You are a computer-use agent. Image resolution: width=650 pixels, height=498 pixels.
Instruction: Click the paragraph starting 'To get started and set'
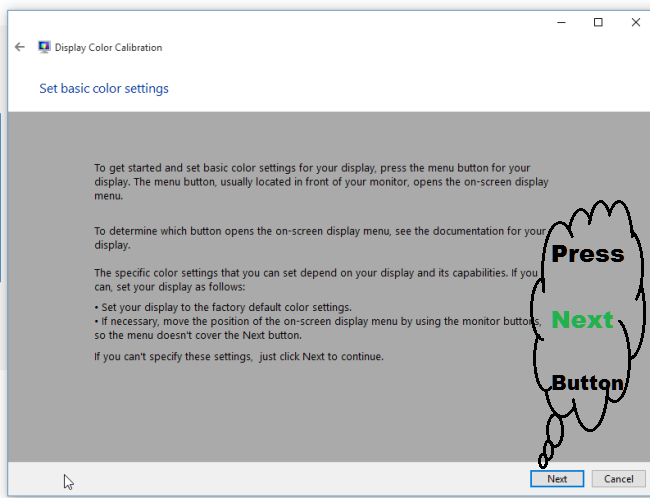point(321,182)
